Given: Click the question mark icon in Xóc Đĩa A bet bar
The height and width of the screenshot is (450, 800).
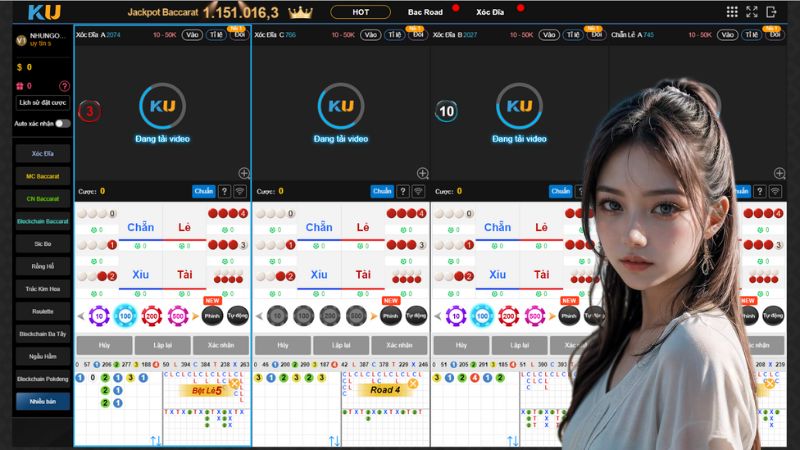Looking at the screenshot, I should 224,191.
